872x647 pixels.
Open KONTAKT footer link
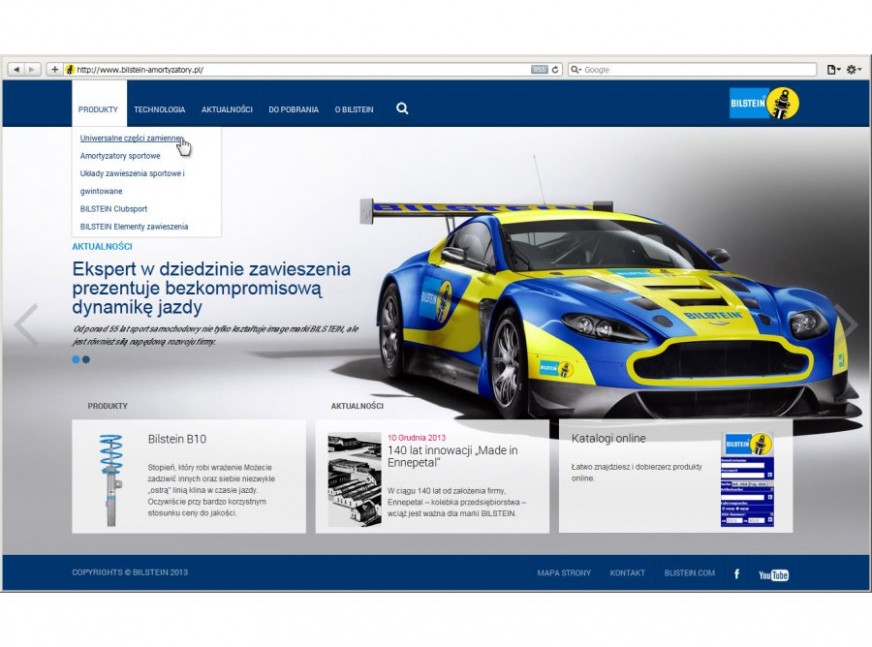coord(627,572)
